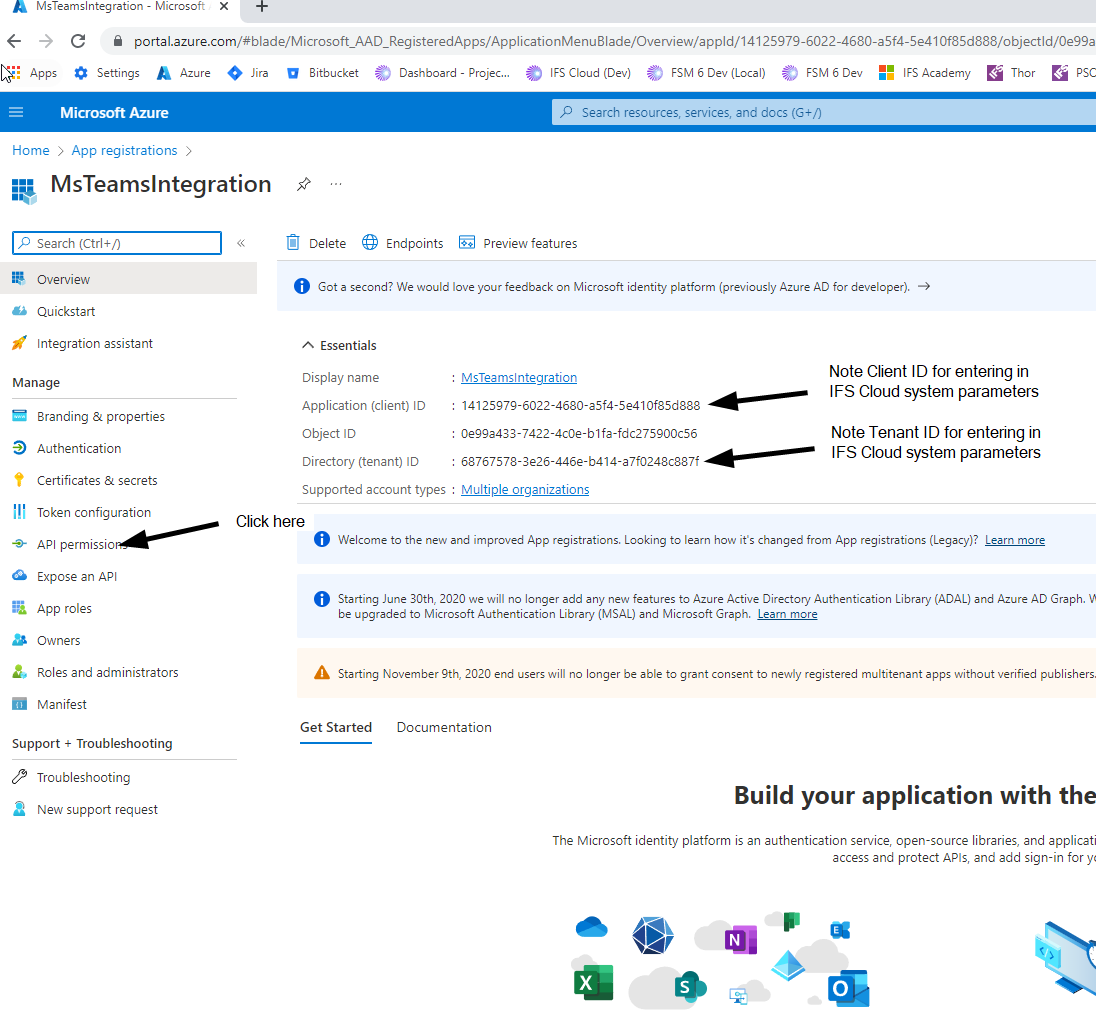Delete the app registration

315,243
